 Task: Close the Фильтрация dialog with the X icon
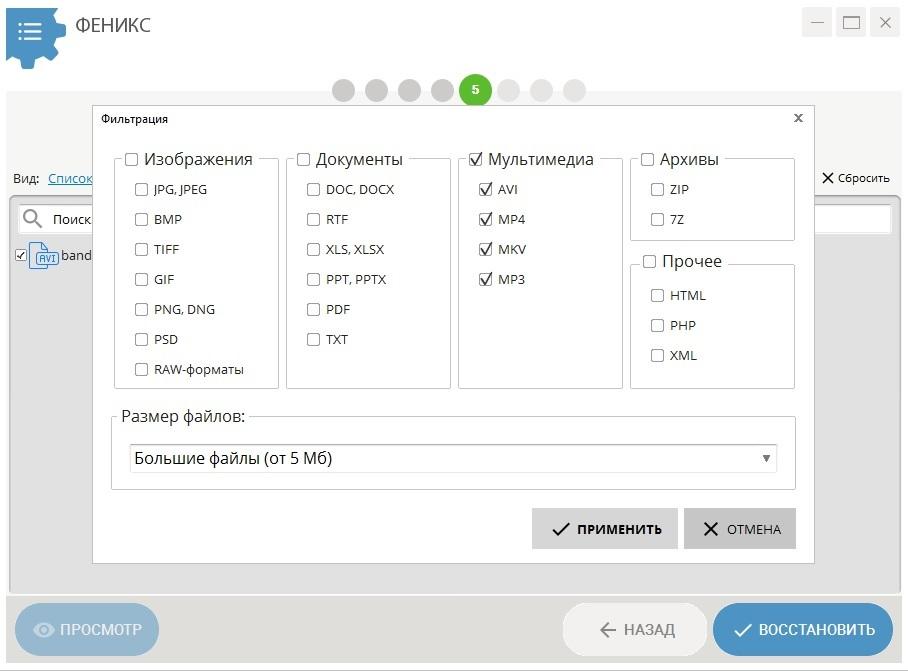[x=798, y=118]
